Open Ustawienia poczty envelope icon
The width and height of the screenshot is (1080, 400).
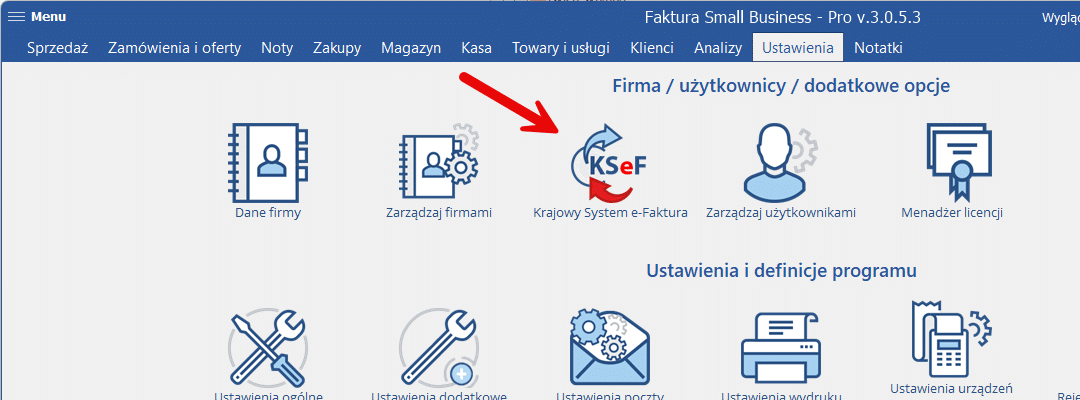[x=610, y=346]
